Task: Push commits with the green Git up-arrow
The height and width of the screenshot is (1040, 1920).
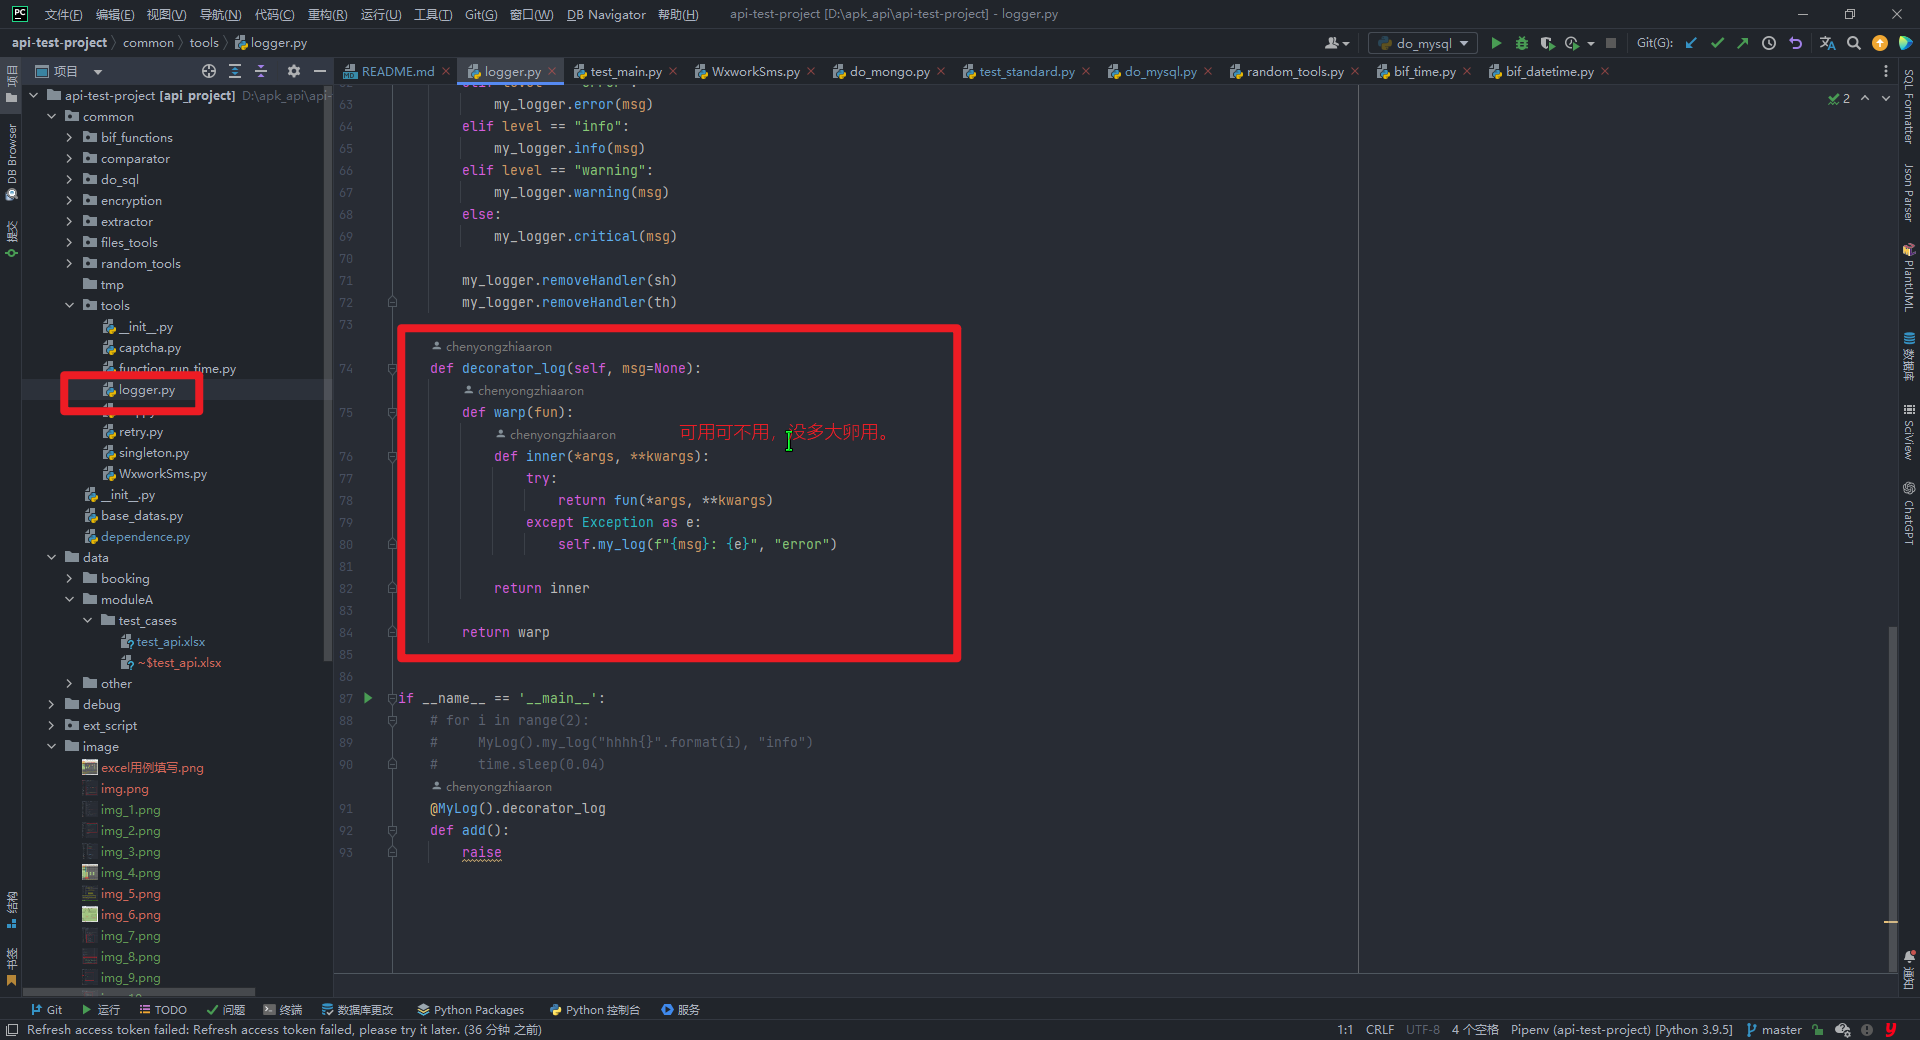Action: [x=1743, y=43]
